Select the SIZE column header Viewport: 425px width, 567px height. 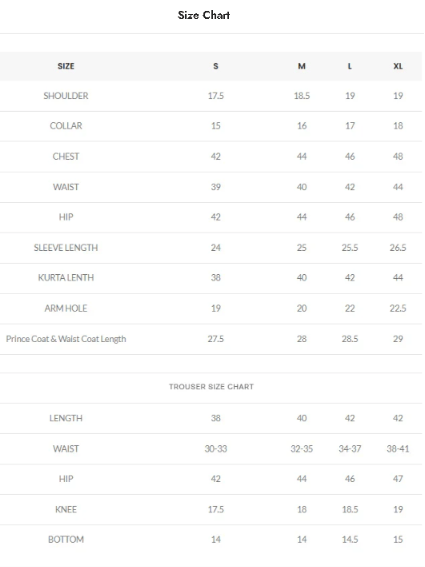(66, 66)
